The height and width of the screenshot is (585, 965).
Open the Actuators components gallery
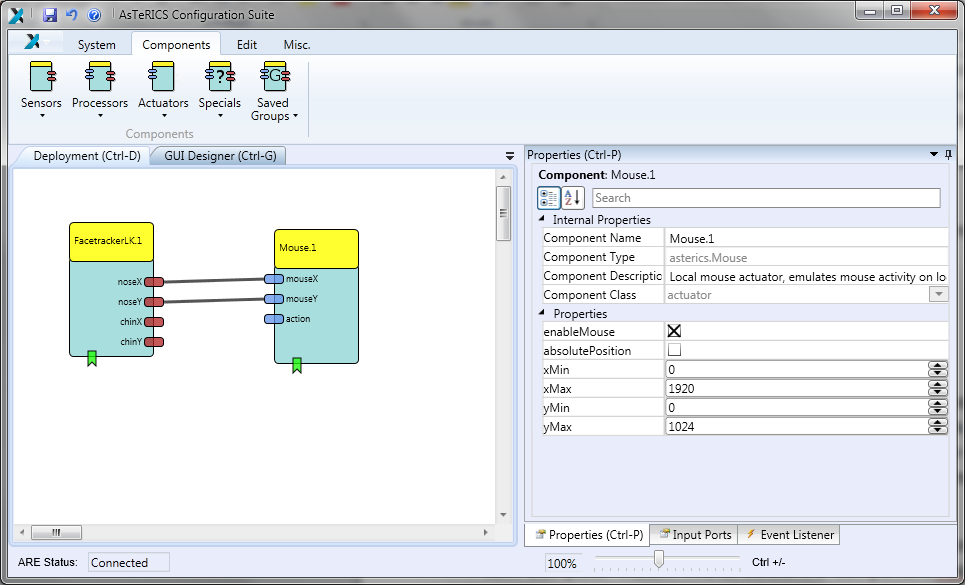(163, 90)
